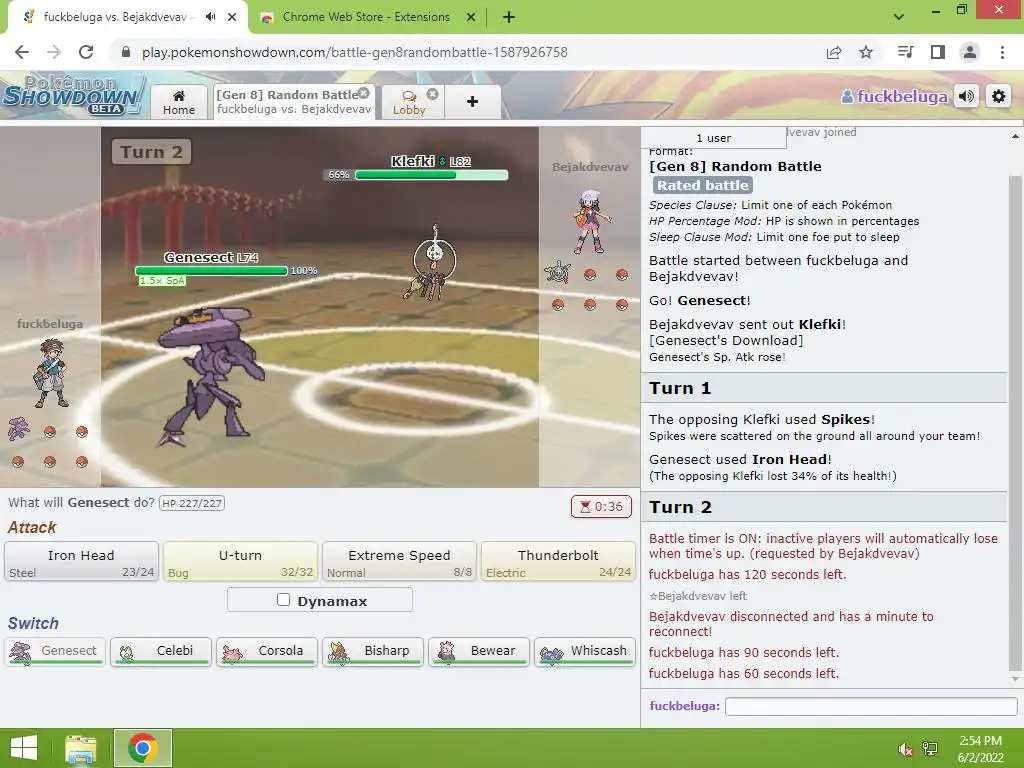Go to the Home tab
1024x768 pixels.
(178, 103)
